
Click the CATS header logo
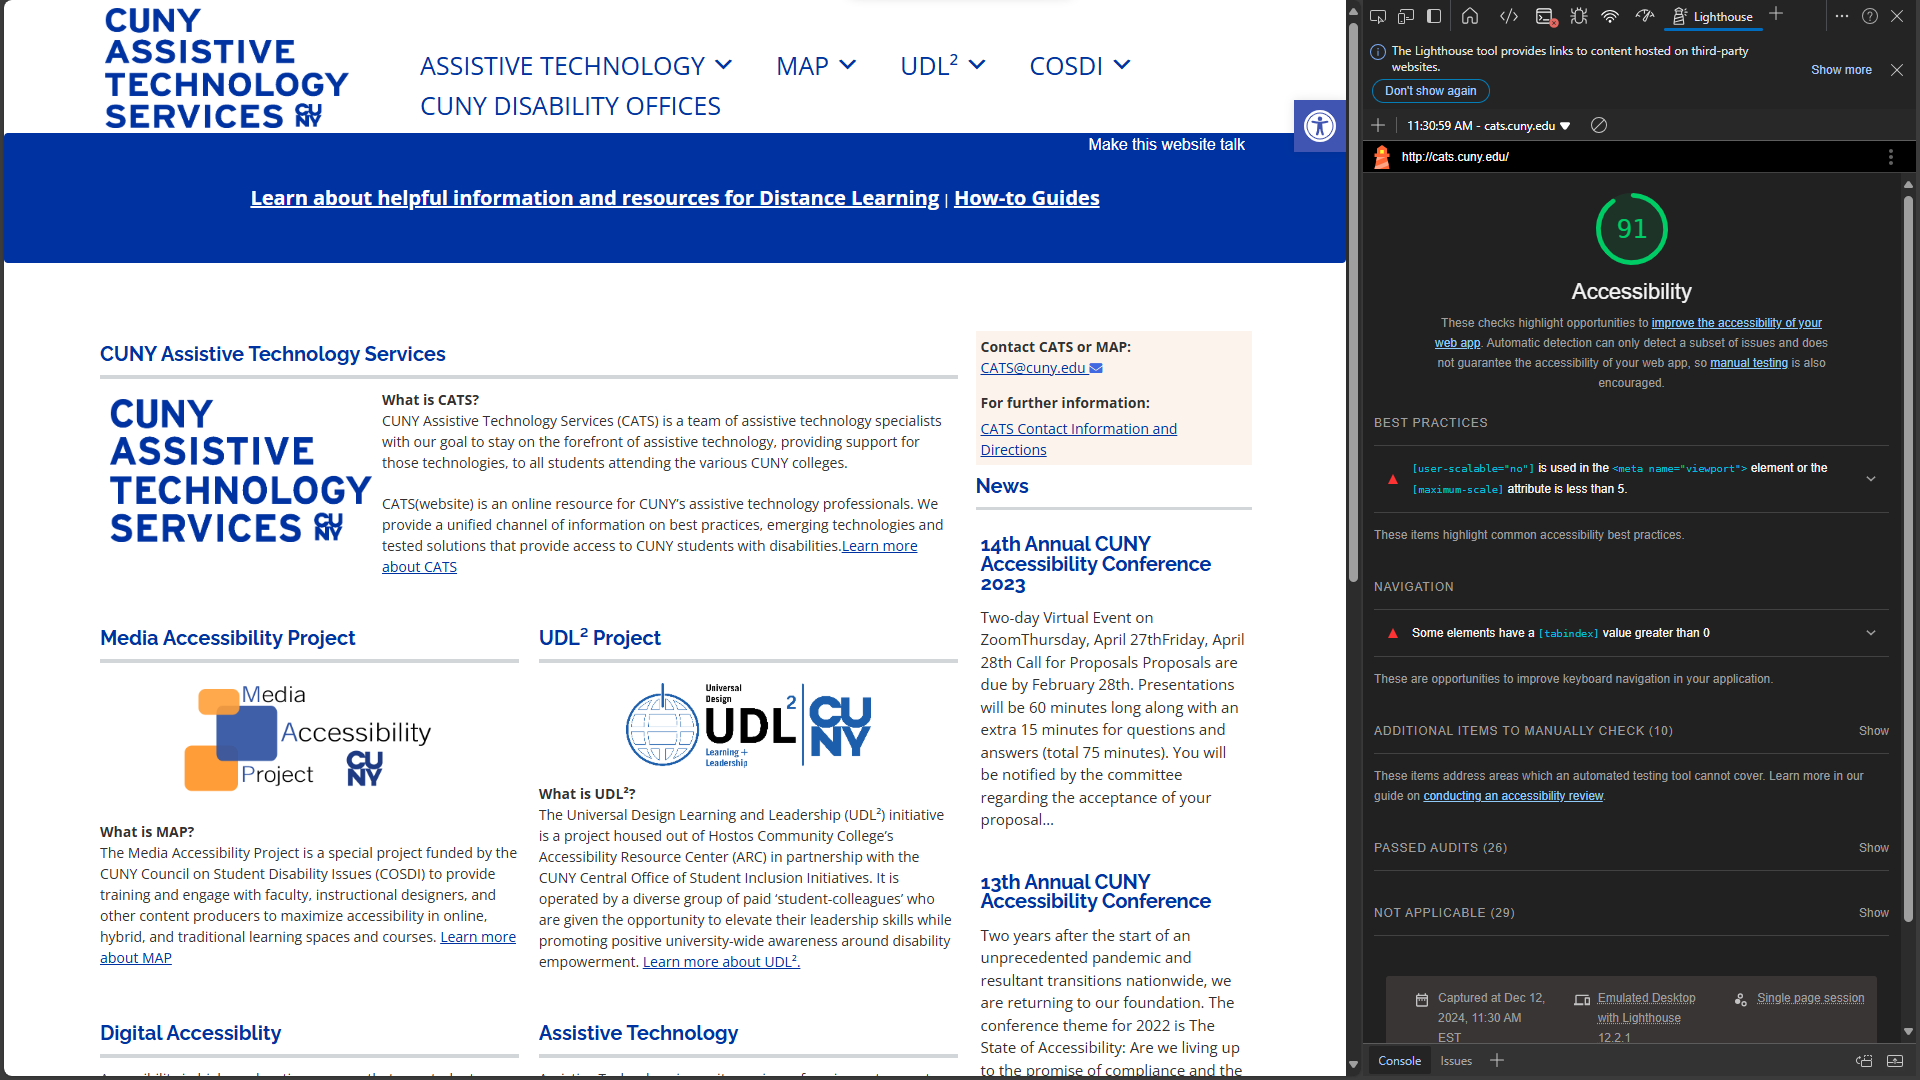click(226, 68)
